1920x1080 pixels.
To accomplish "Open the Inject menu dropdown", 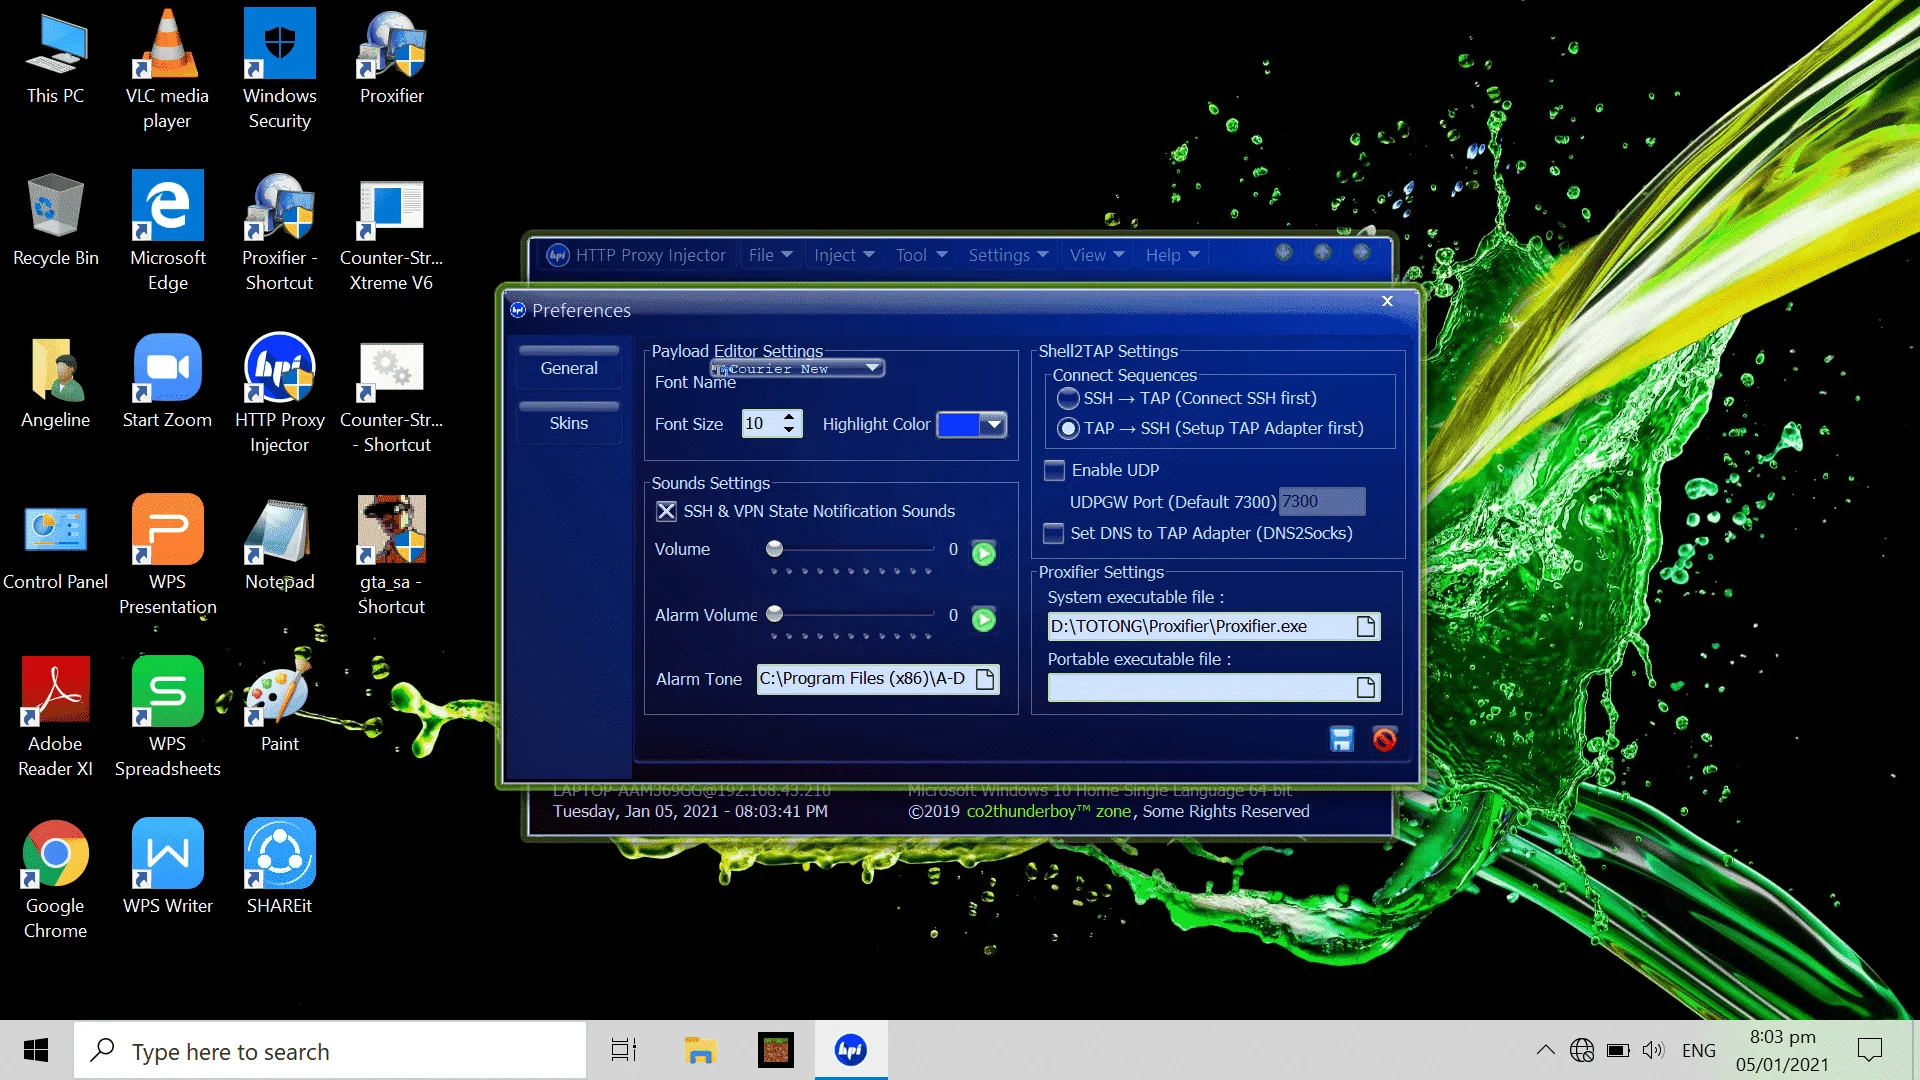I will [x=844, y=255].
